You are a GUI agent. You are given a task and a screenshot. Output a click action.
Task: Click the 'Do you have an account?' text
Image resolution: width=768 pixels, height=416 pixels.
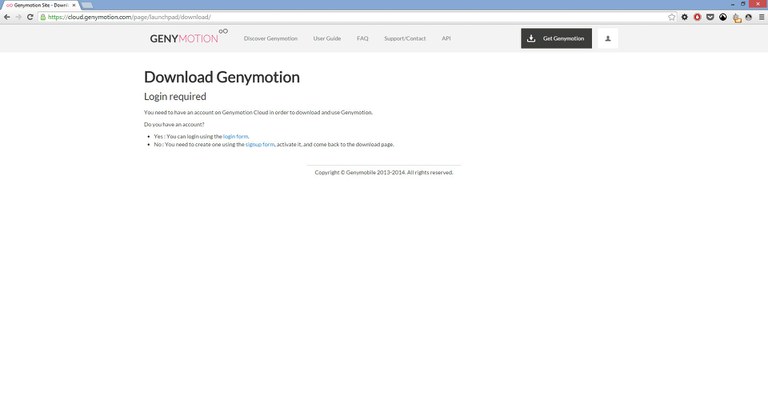pyautogui.click(x=174, y=124)
